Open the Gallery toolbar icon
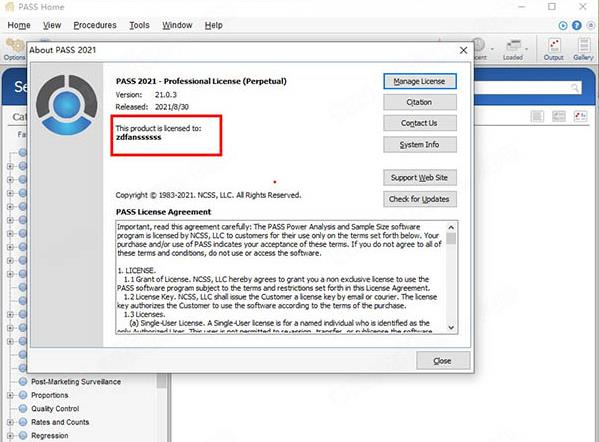Image resolution: width=599 pixels, height=442 pixels. click(583, 49)
